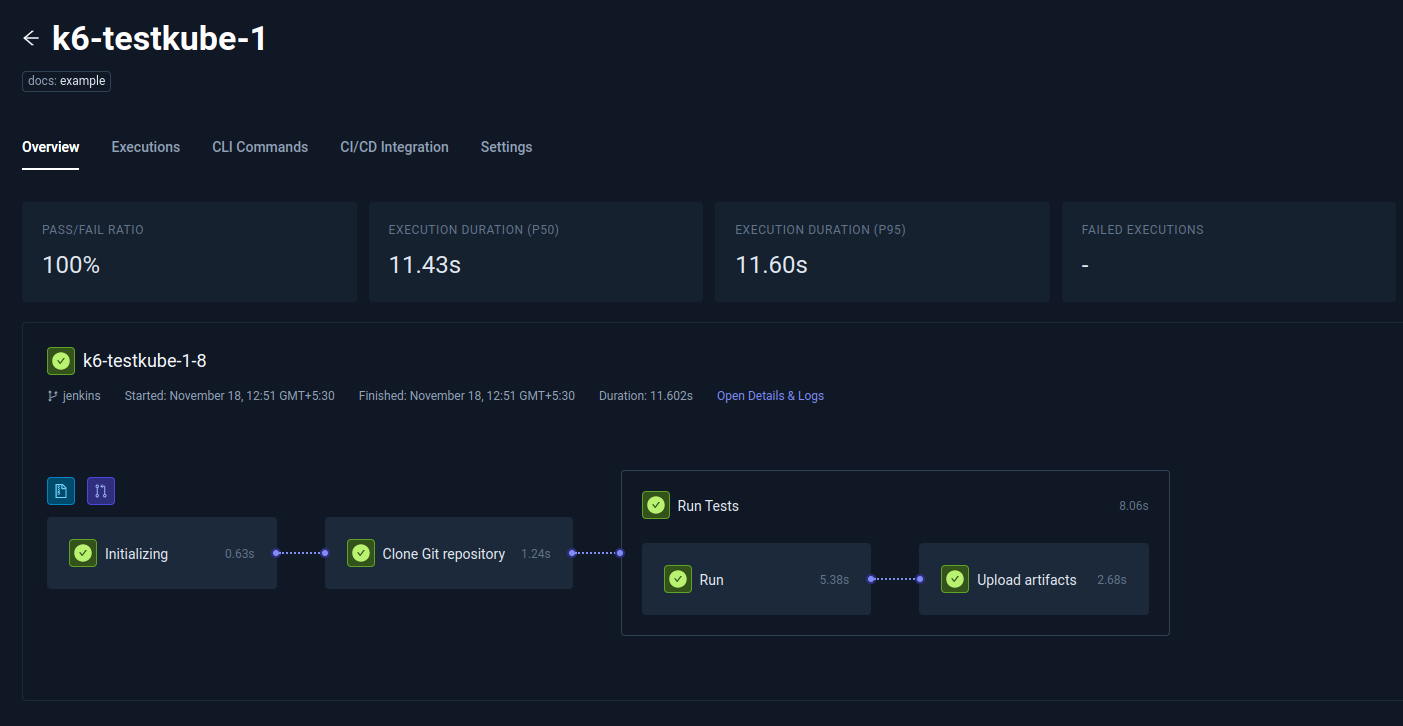Click the docs: example label tag
Image resolution: width=1403 pixels, height=726 pixels.
66,81
